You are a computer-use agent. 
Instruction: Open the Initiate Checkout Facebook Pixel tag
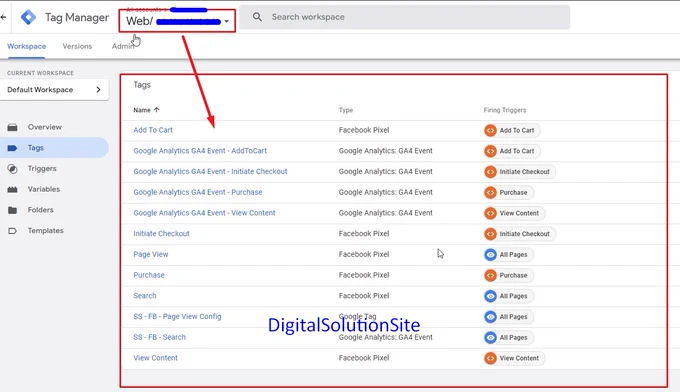coord(161,234)
